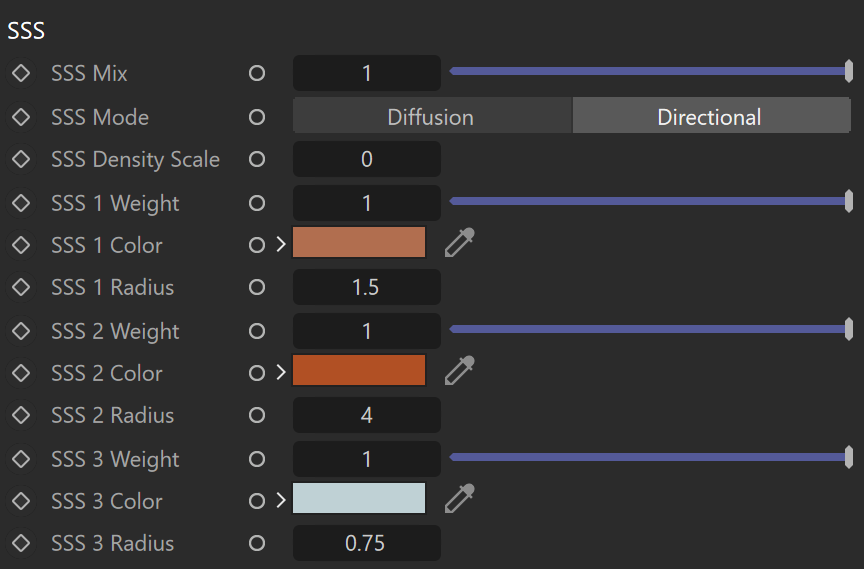The height and width of the screenshot is (569, 864).
Task: Expand the SSS 3 Color chevron
Action: tap(281, 500)
